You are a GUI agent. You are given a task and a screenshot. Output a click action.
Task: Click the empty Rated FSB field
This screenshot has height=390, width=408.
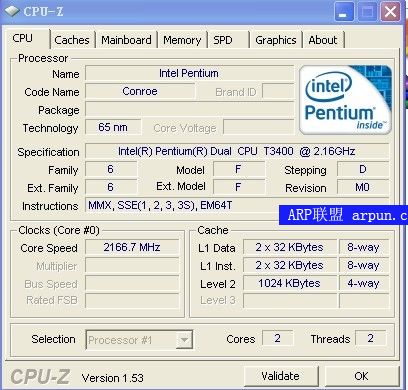[132, 301]
